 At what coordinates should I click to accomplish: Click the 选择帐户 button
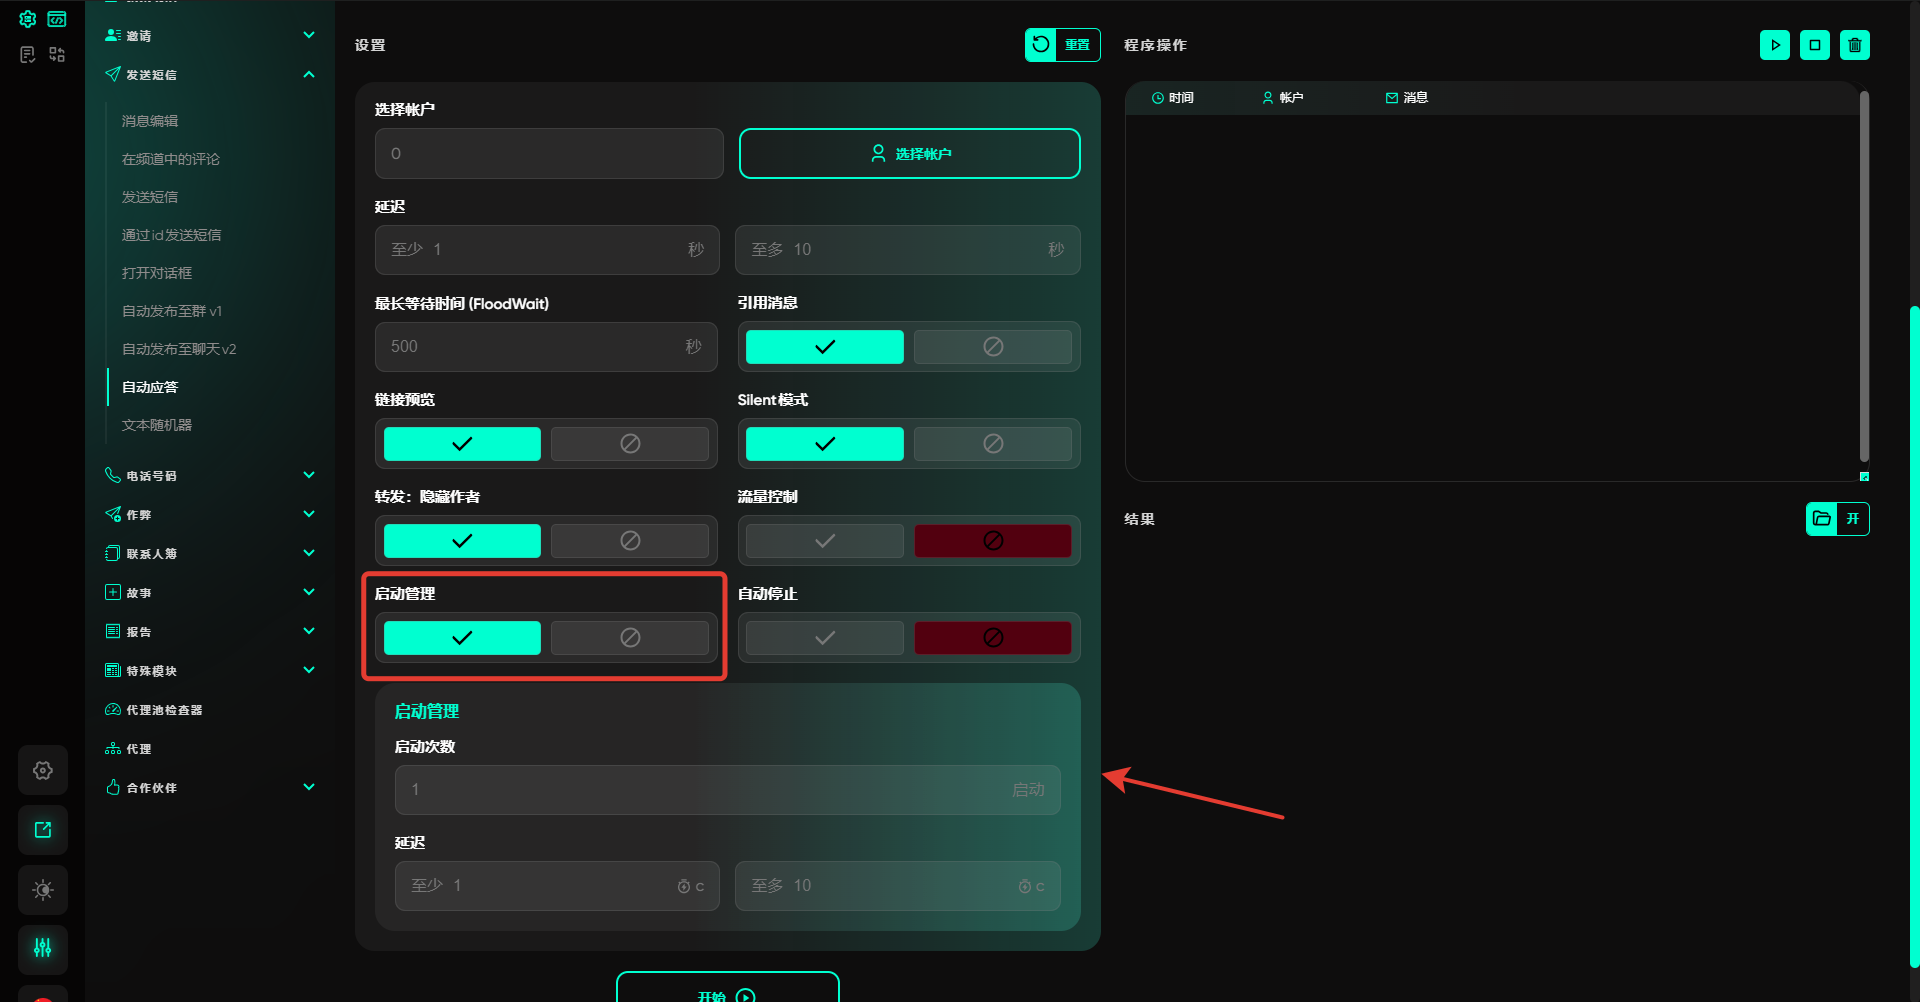pyautogui.click(x=909, y=154)
